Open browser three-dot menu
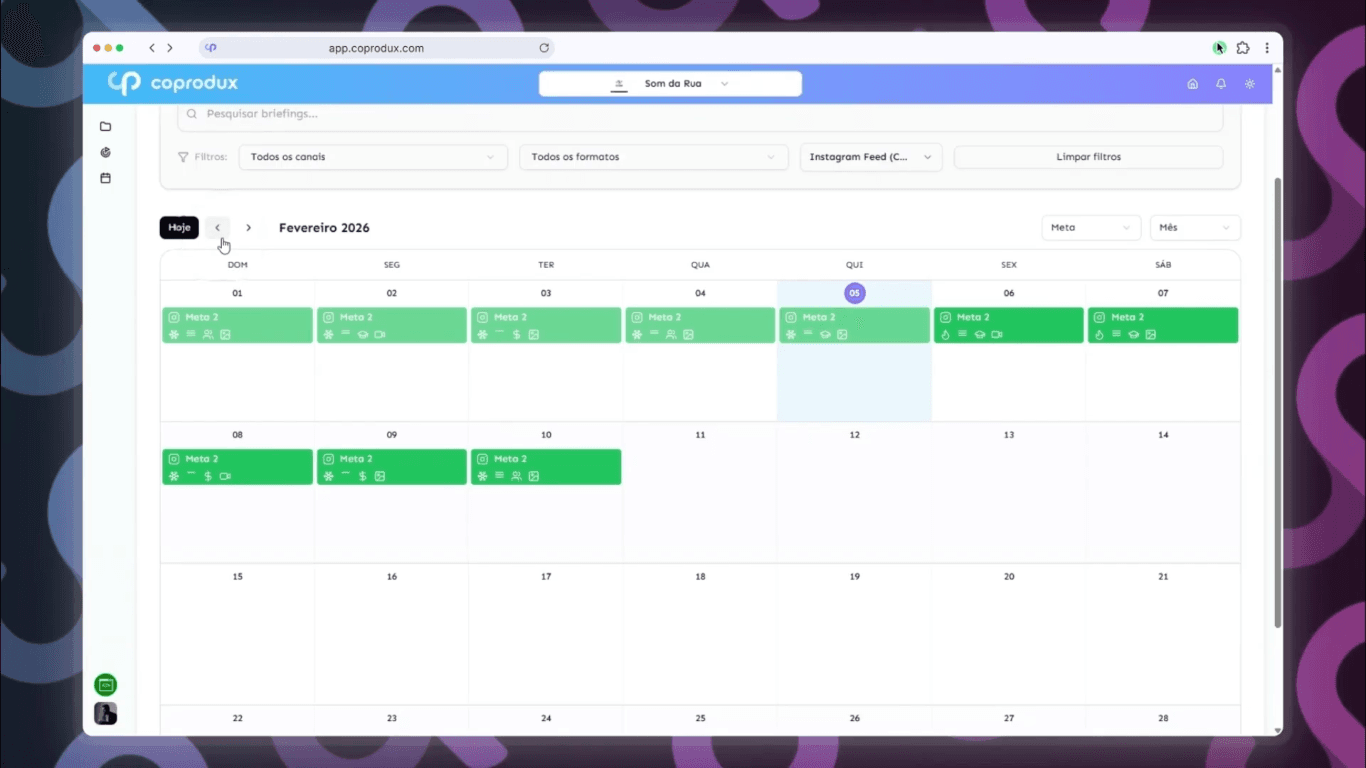 pyautogui.click(x=1267, y=48)
